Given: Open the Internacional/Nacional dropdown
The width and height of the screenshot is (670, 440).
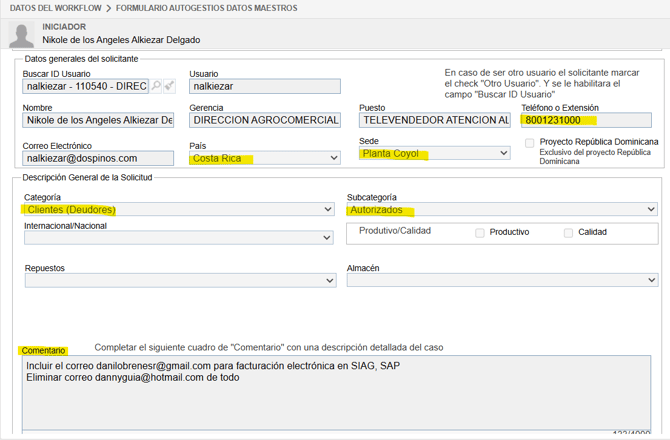Looking at the screenshot, I should (179, 238).
